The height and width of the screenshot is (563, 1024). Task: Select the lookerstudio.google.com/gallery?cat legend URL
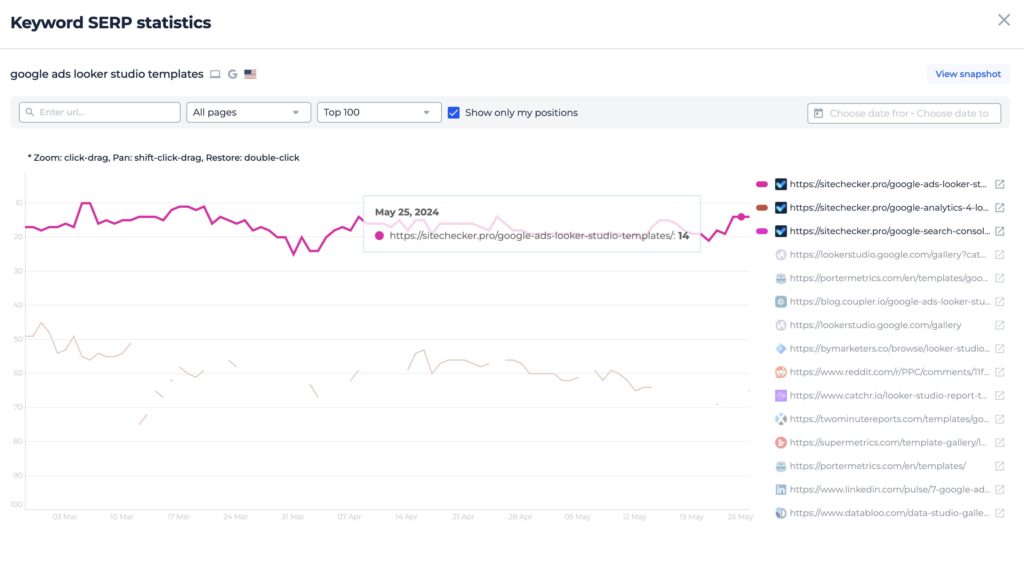(x=888, y=255)
